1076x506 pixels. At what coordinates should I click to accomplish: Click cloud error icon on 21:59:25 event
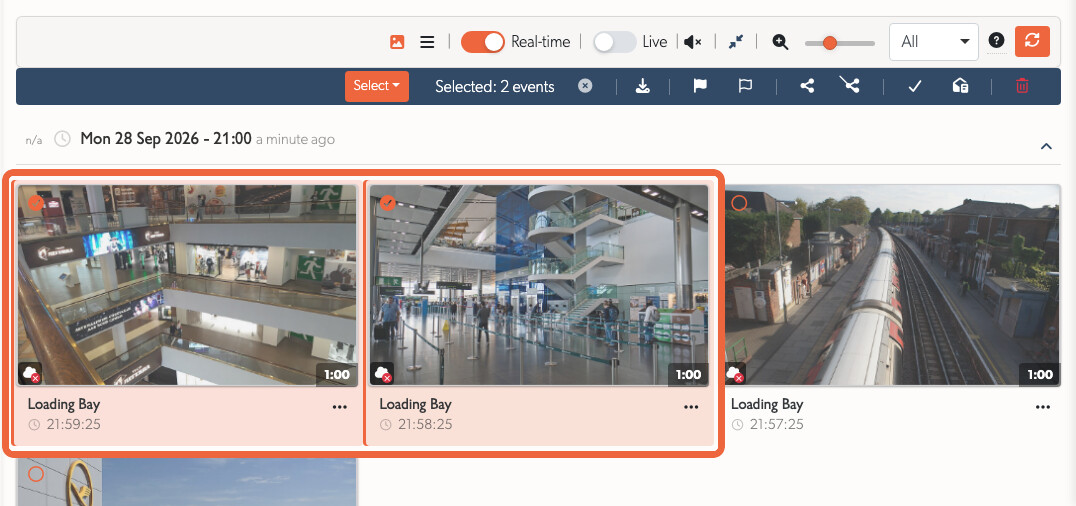click(32, 374)
